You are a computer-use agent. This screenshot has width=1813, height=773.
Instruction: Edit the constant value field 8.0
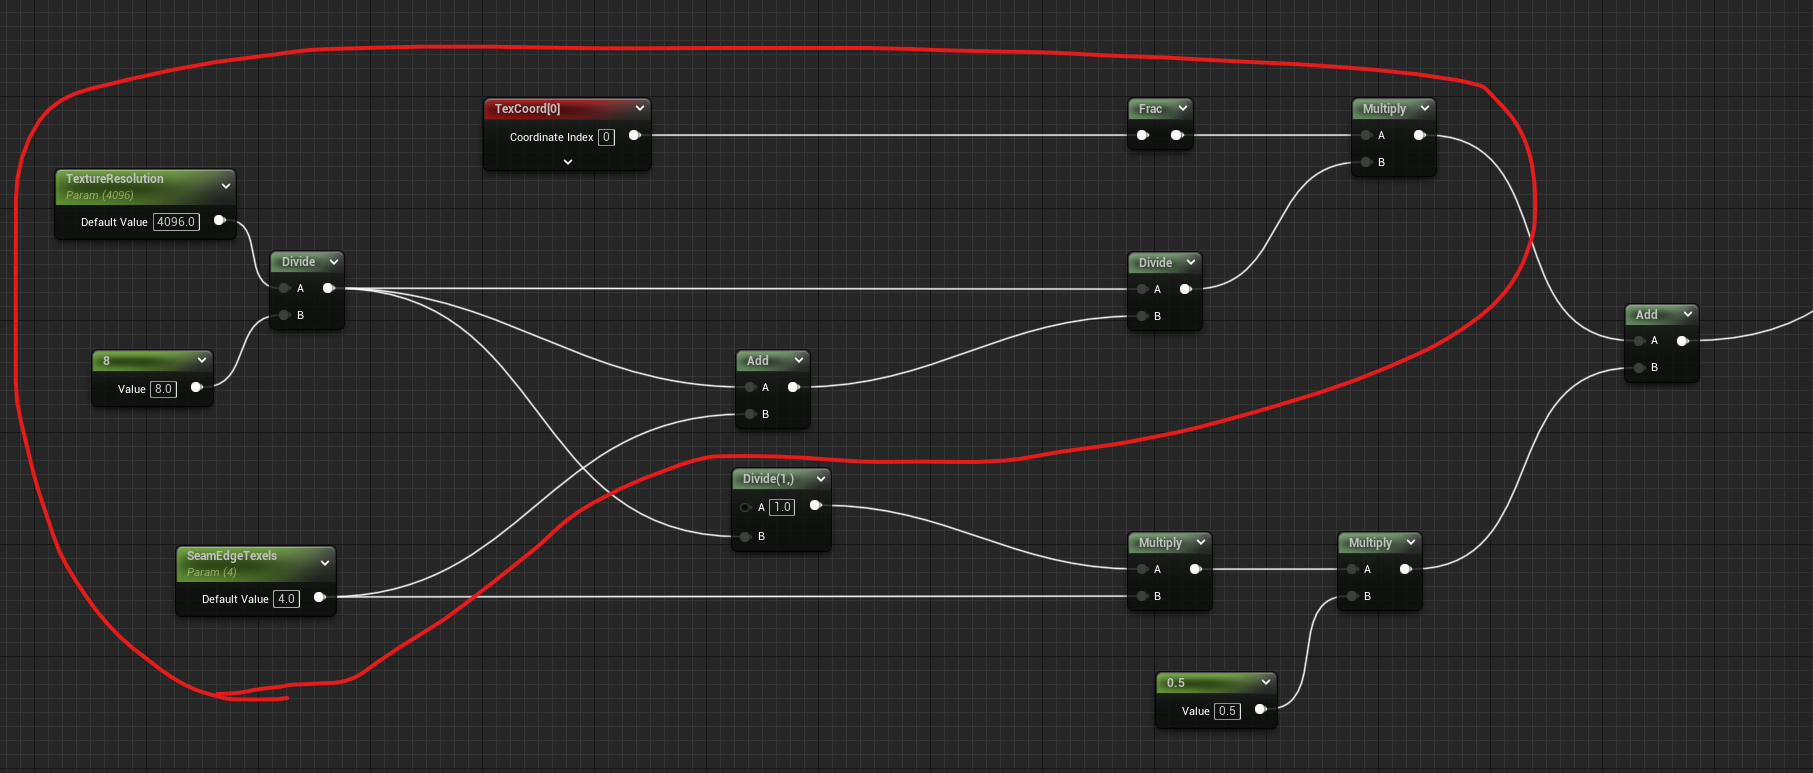(x=163, y=389)
